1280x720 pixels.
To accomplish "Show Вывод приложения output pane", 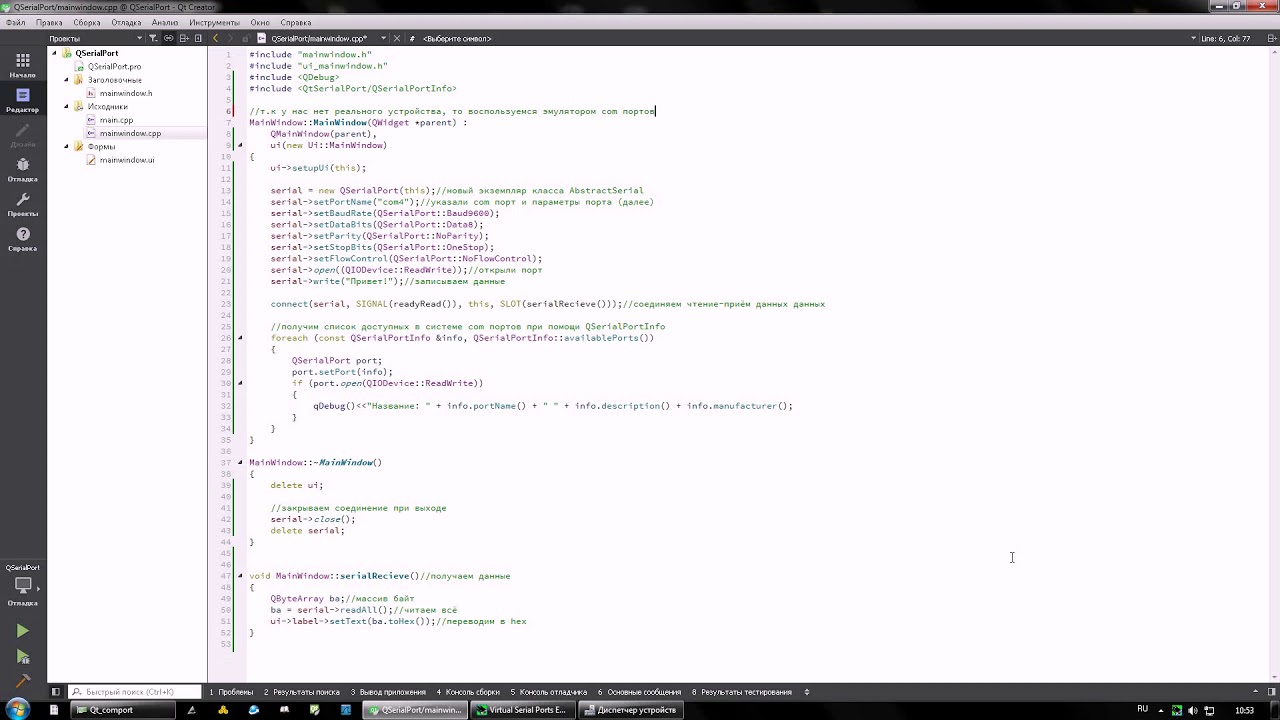I will pyautogui.click(x=388, y=692).
